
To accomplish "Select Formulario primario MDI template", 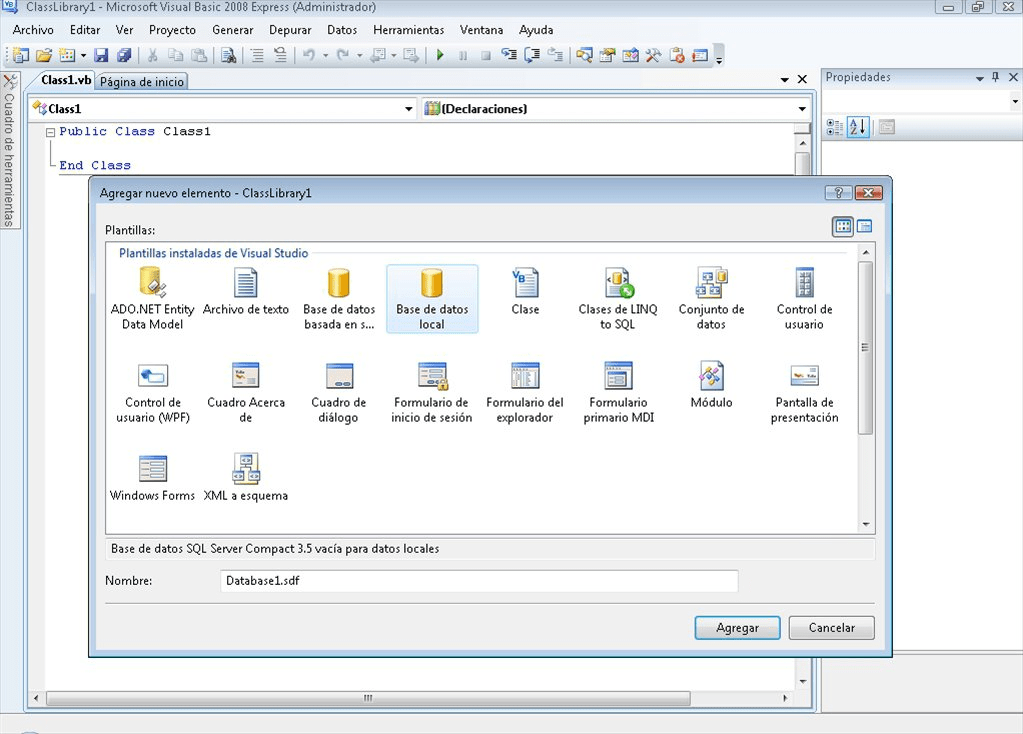I will pyautogui.click(x=618, y=392).
